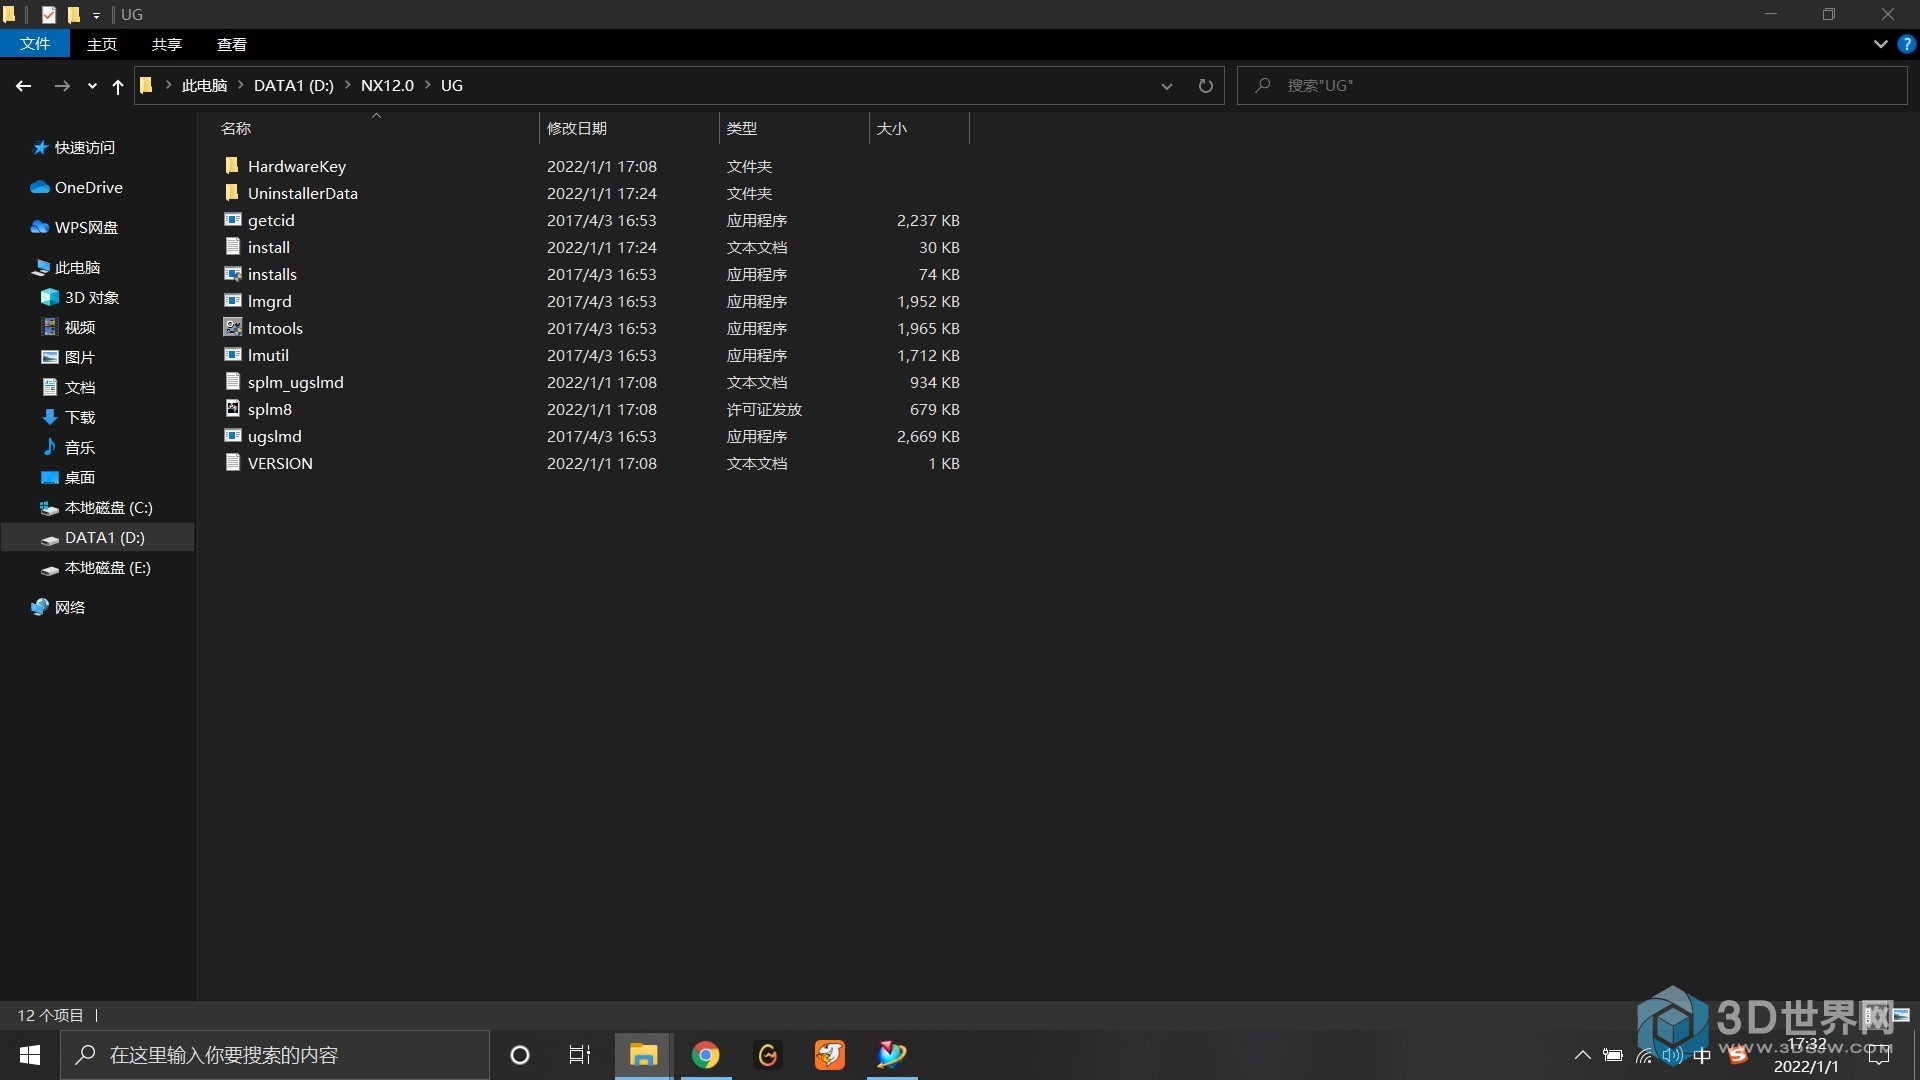The width and height of the screenshot is (1920, 1080).
Task: Select the splm_ugslmd document icon
Action: click(x=232, y=382)
